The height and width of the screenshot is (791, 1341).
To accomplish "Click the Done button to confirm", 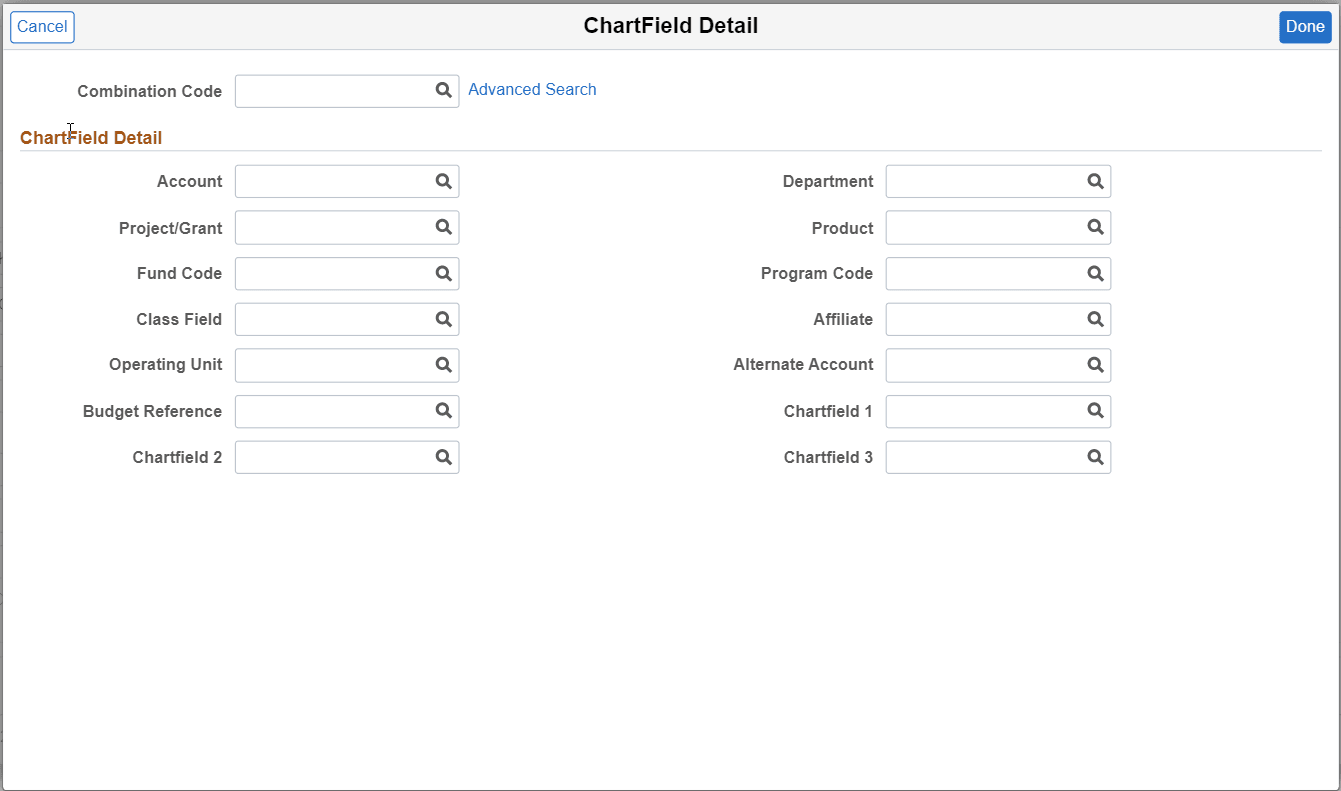I will (x=1305, y=27).
